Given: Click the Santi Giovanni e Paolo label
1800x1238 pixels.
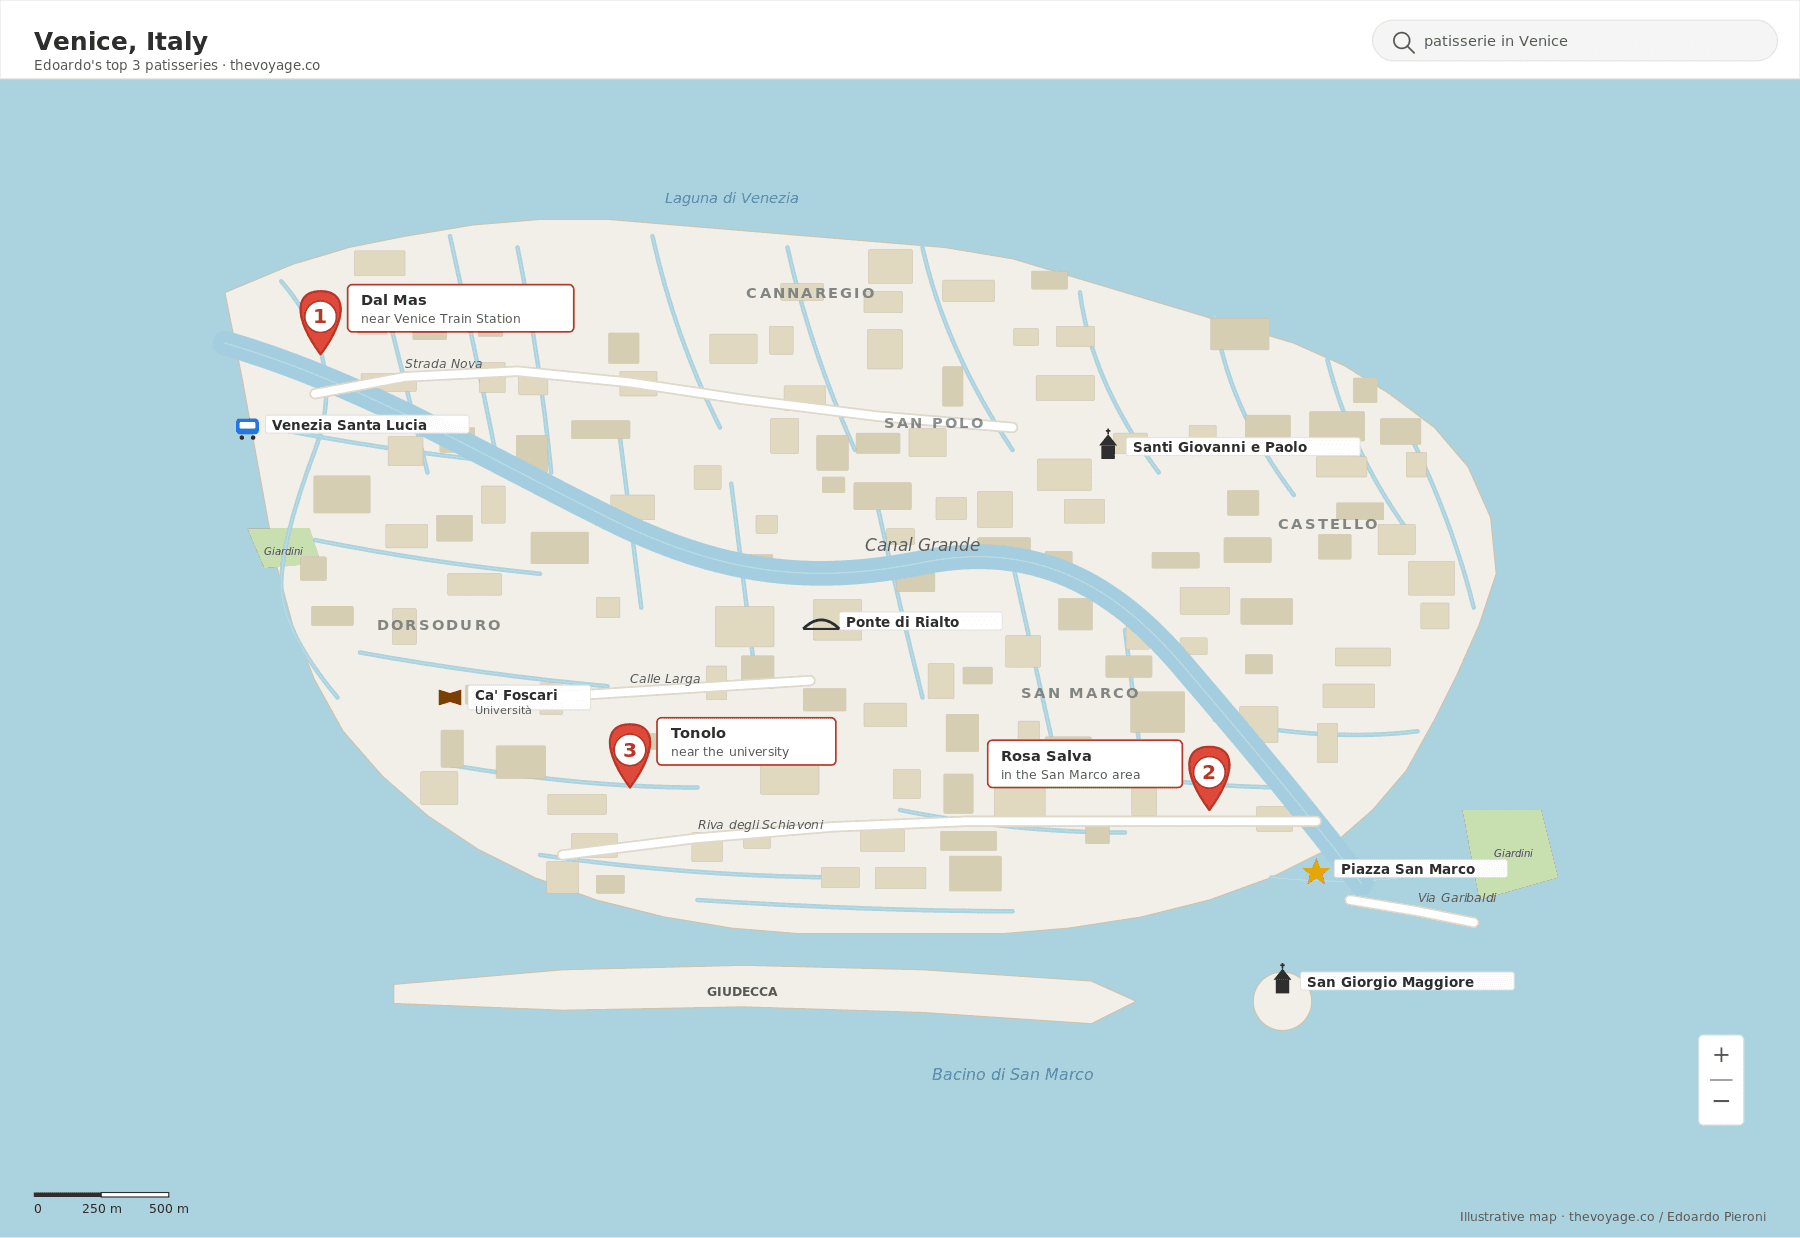Looking at the screenshot, I should point(1243,447).
